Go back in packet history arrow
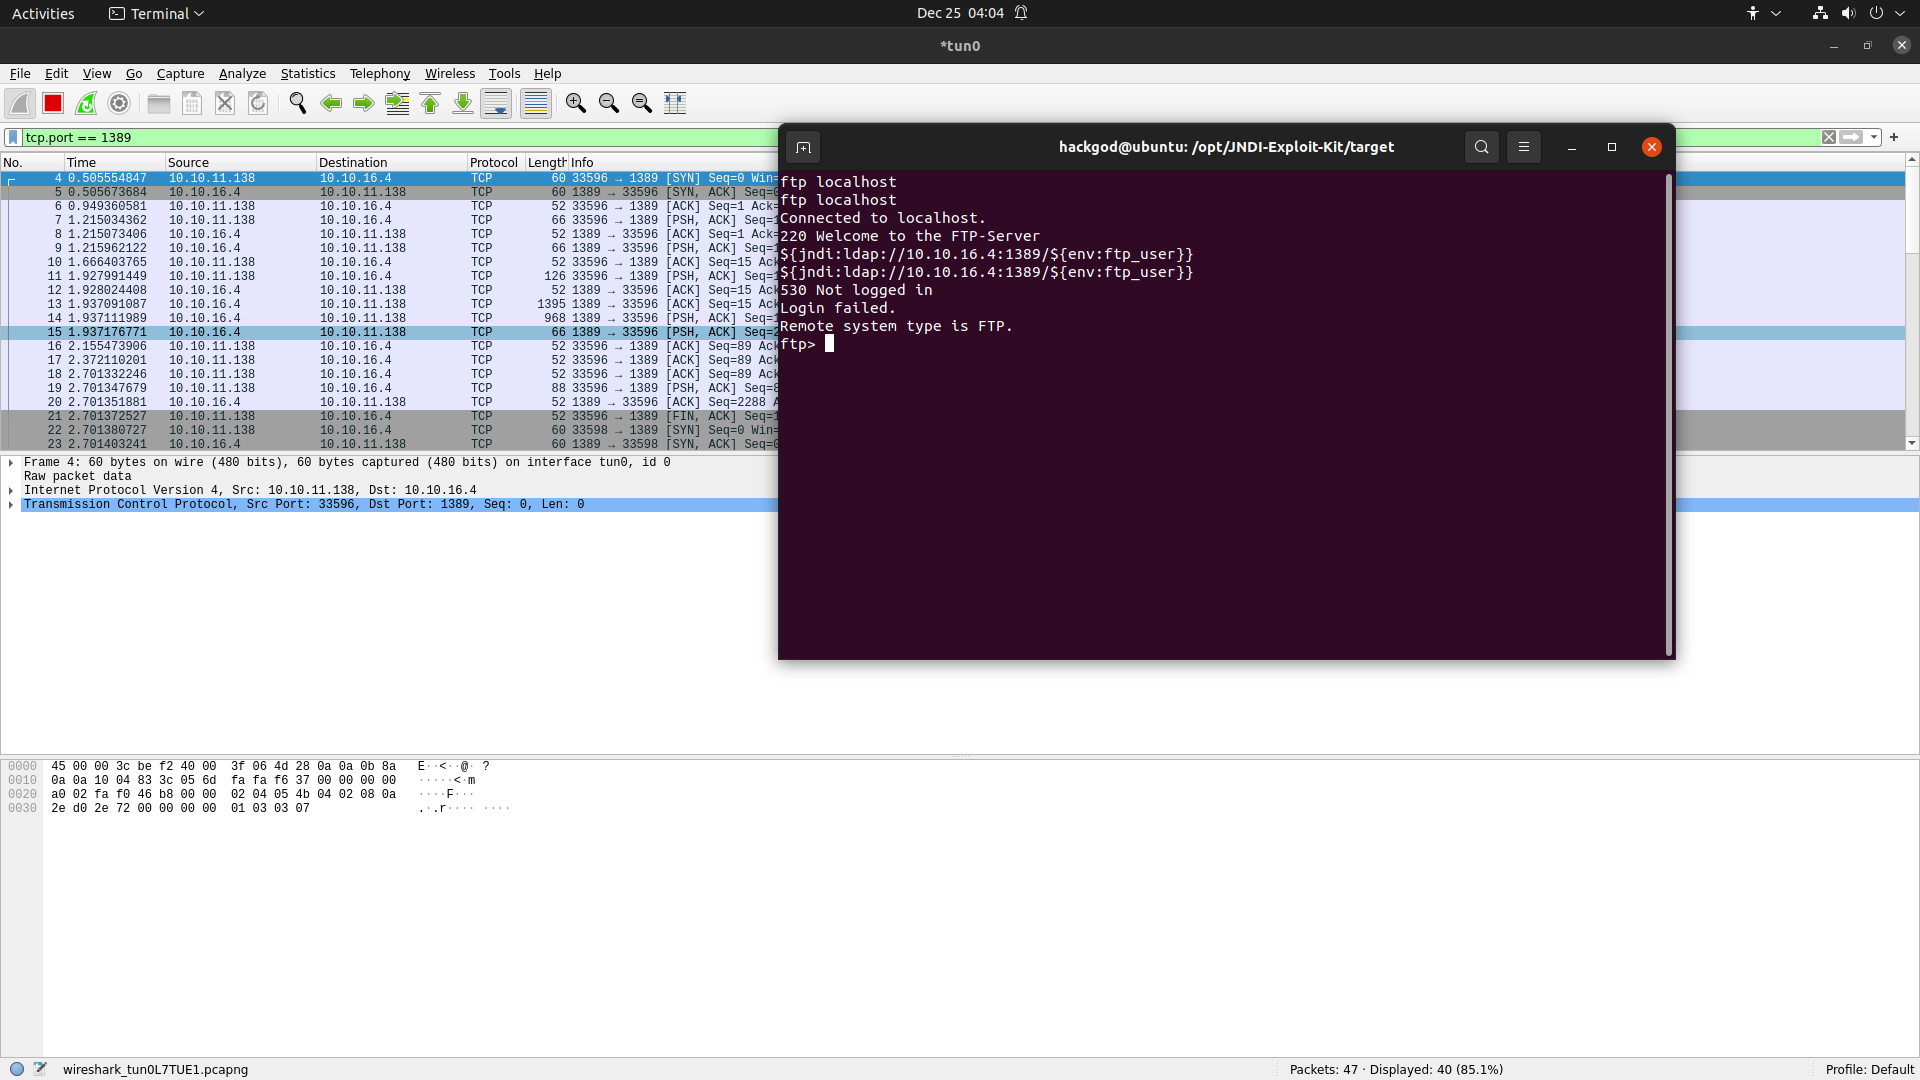The height and width of the screenshot is (1080, 1920). click(331, 103)
